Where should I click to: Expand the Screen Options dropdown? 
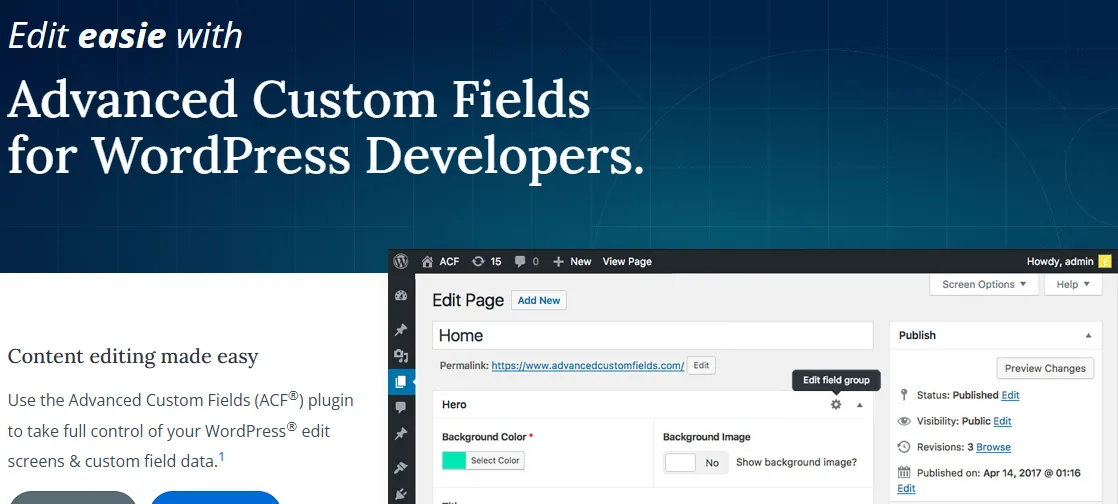point(984,284)
